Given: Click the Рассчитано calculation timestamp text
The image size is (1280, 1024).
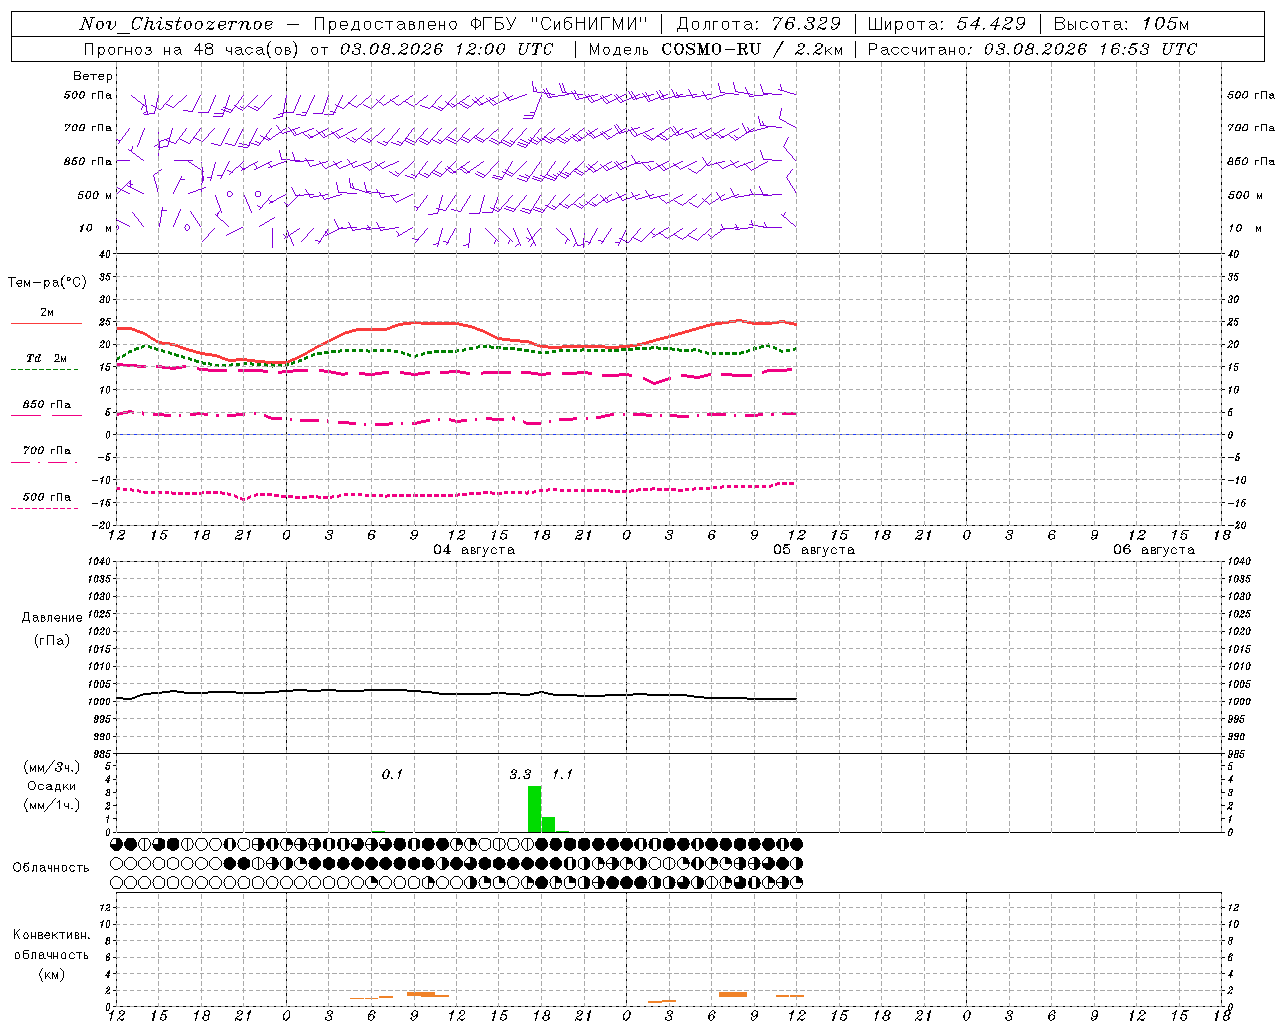Looking at the screenshot, I should point(1032,49).
